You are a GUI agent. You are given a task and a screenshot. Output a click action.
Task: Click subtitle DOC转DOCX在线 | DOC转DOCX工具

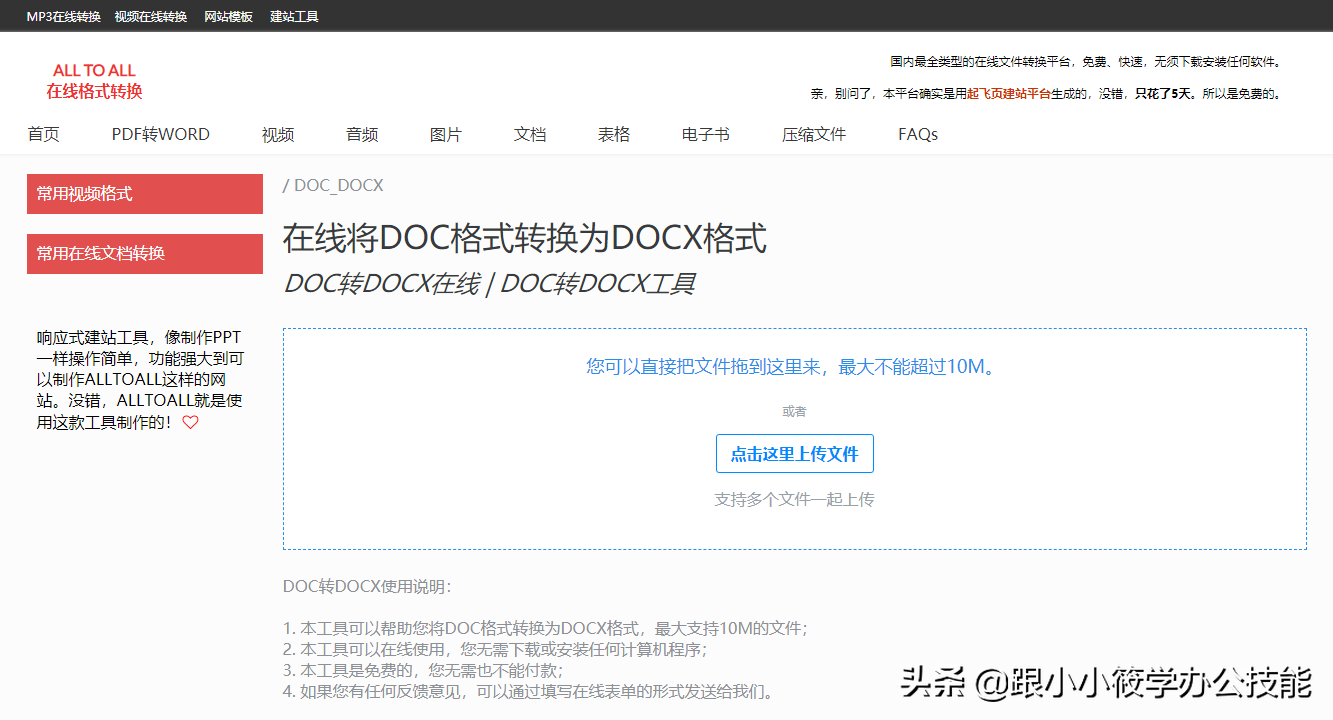(489, 284)
